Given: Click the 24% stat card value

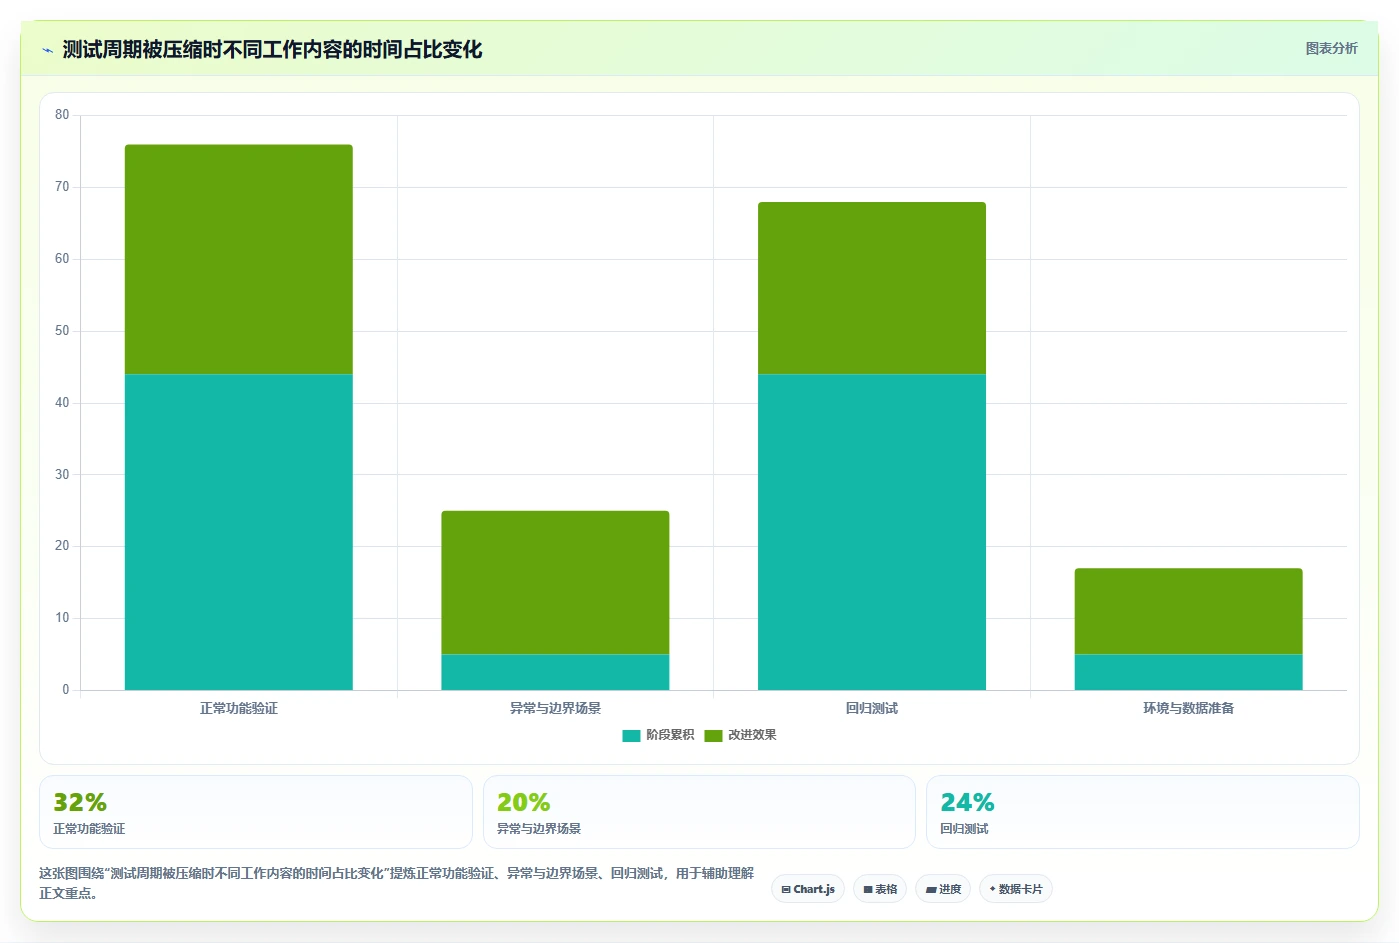Looking at the screenshot, I should 967,803.
